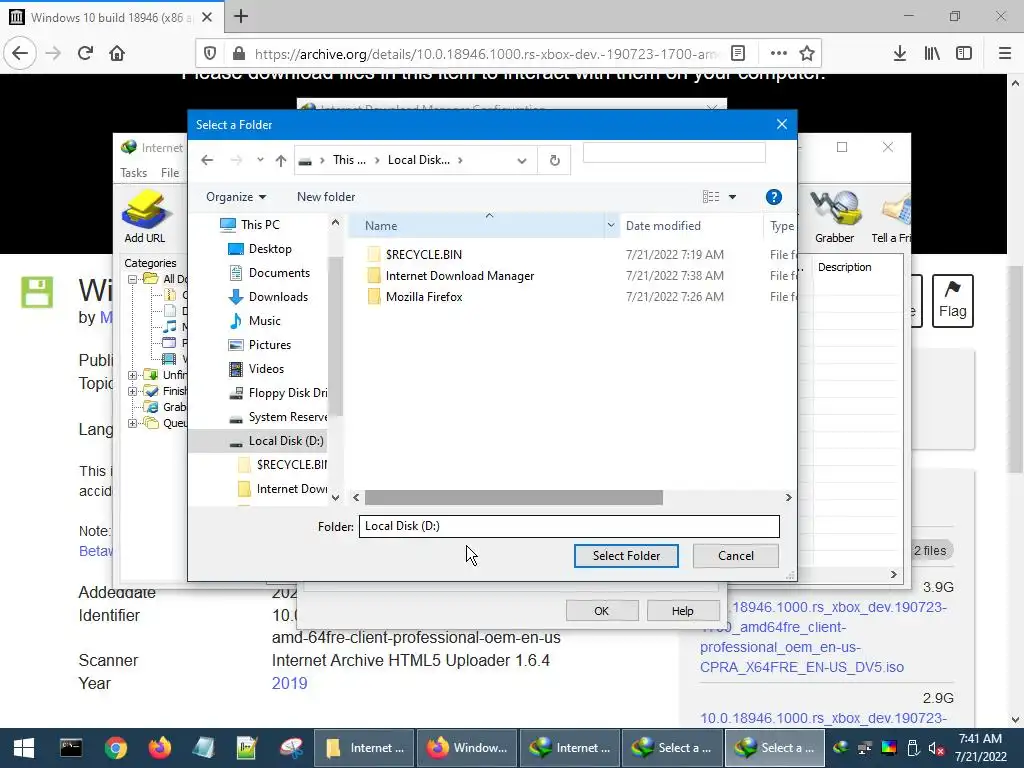Select Floppy Disk Drive in navigation pane
The width and height of the screenshot is (1024, 768).
coord(287,393)
